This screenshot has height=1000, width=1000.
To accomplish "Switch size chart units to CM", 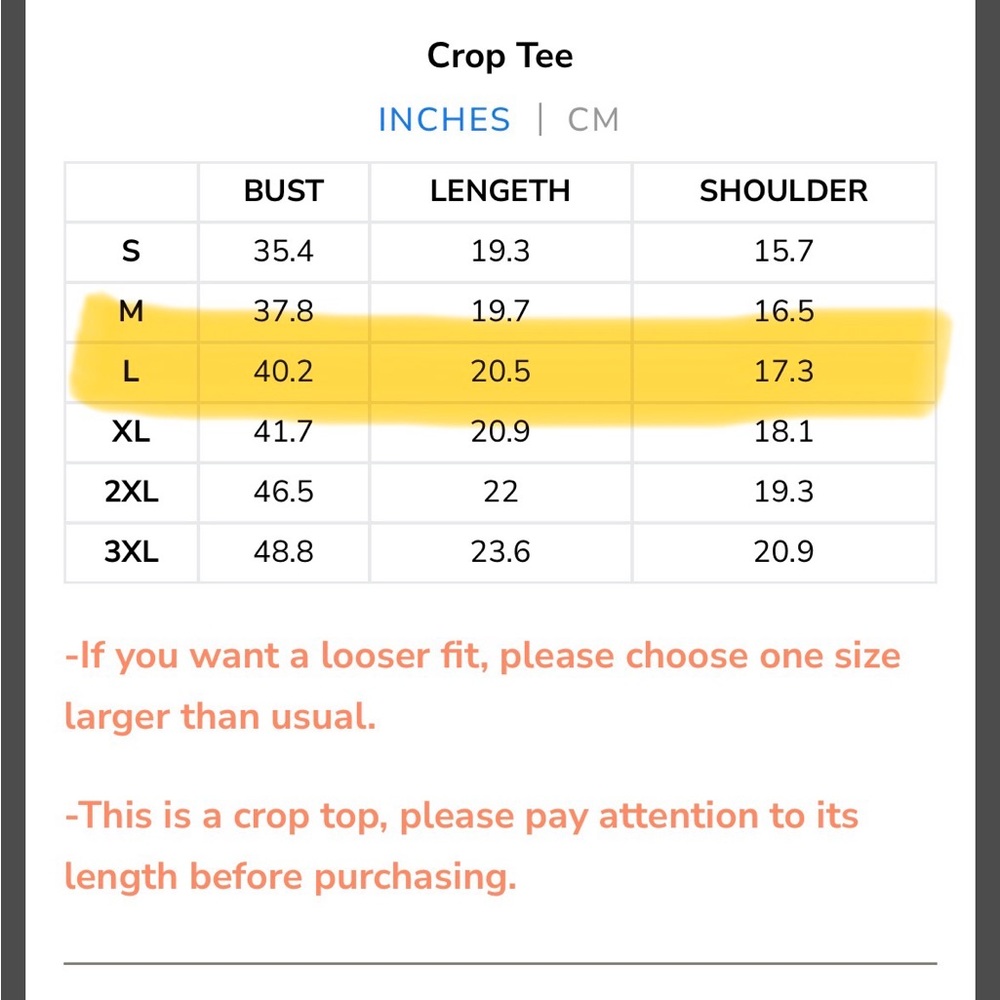I will coord(593,120).
